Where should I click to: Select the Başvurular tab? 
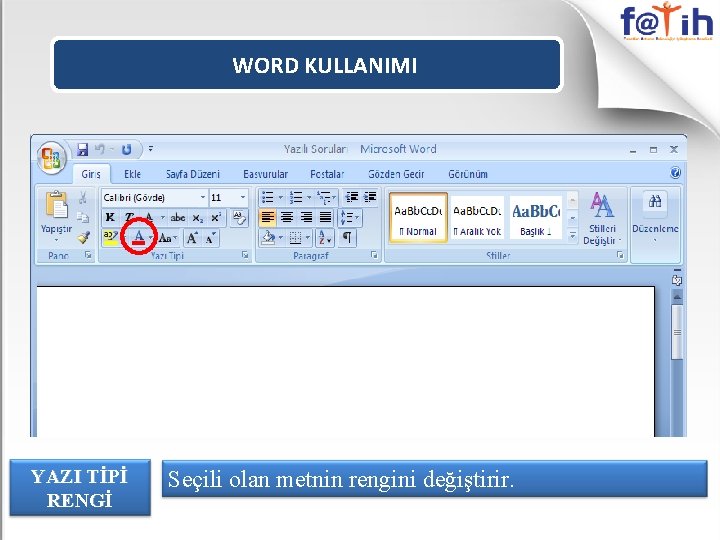265,174
